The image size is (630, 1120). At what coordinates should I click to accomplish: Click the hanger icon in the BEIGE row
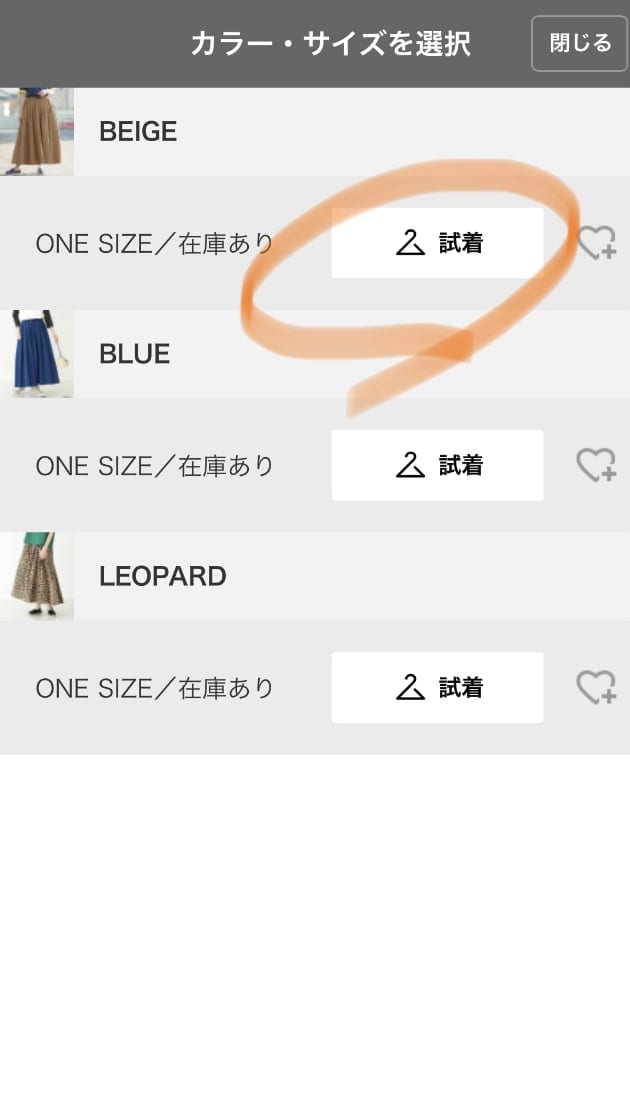[x=410, y=243]
